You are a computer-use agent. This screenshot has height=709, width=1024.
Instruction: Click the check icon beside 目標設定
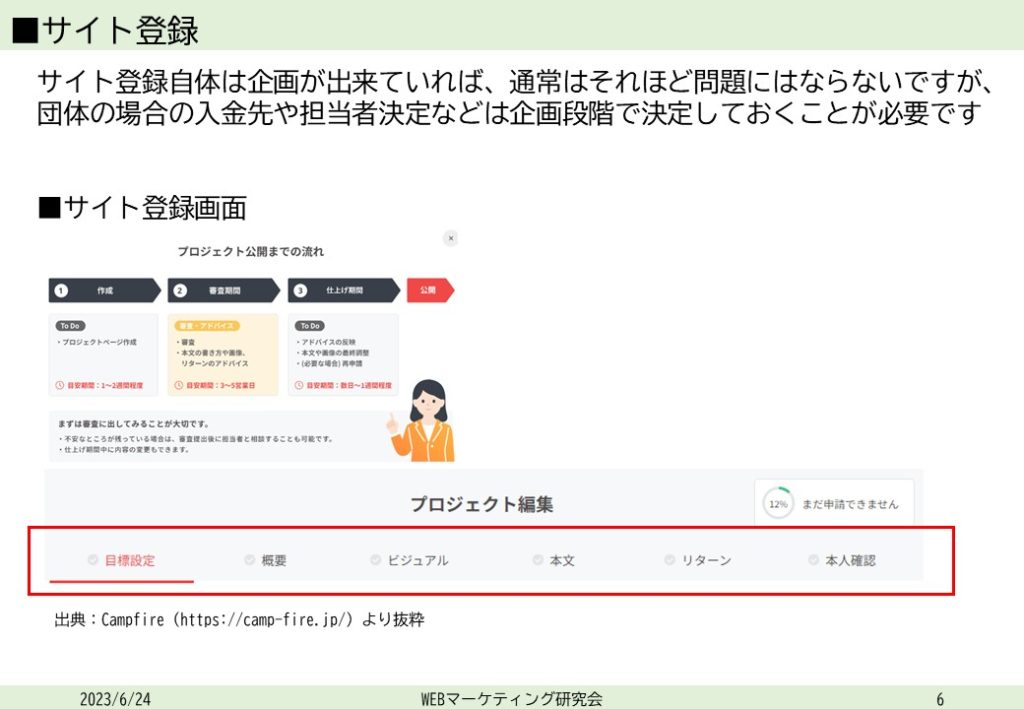[x=93, y=560]
